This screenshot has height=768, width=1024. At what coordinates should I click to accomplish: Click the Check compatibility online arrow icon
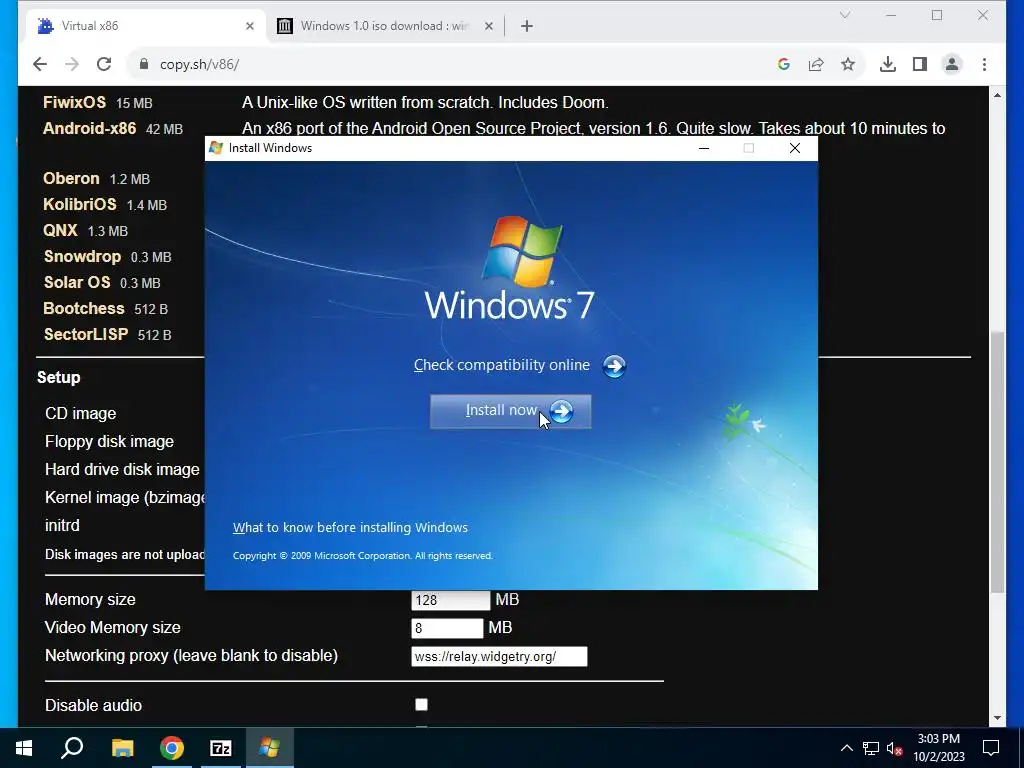point(614,366)
